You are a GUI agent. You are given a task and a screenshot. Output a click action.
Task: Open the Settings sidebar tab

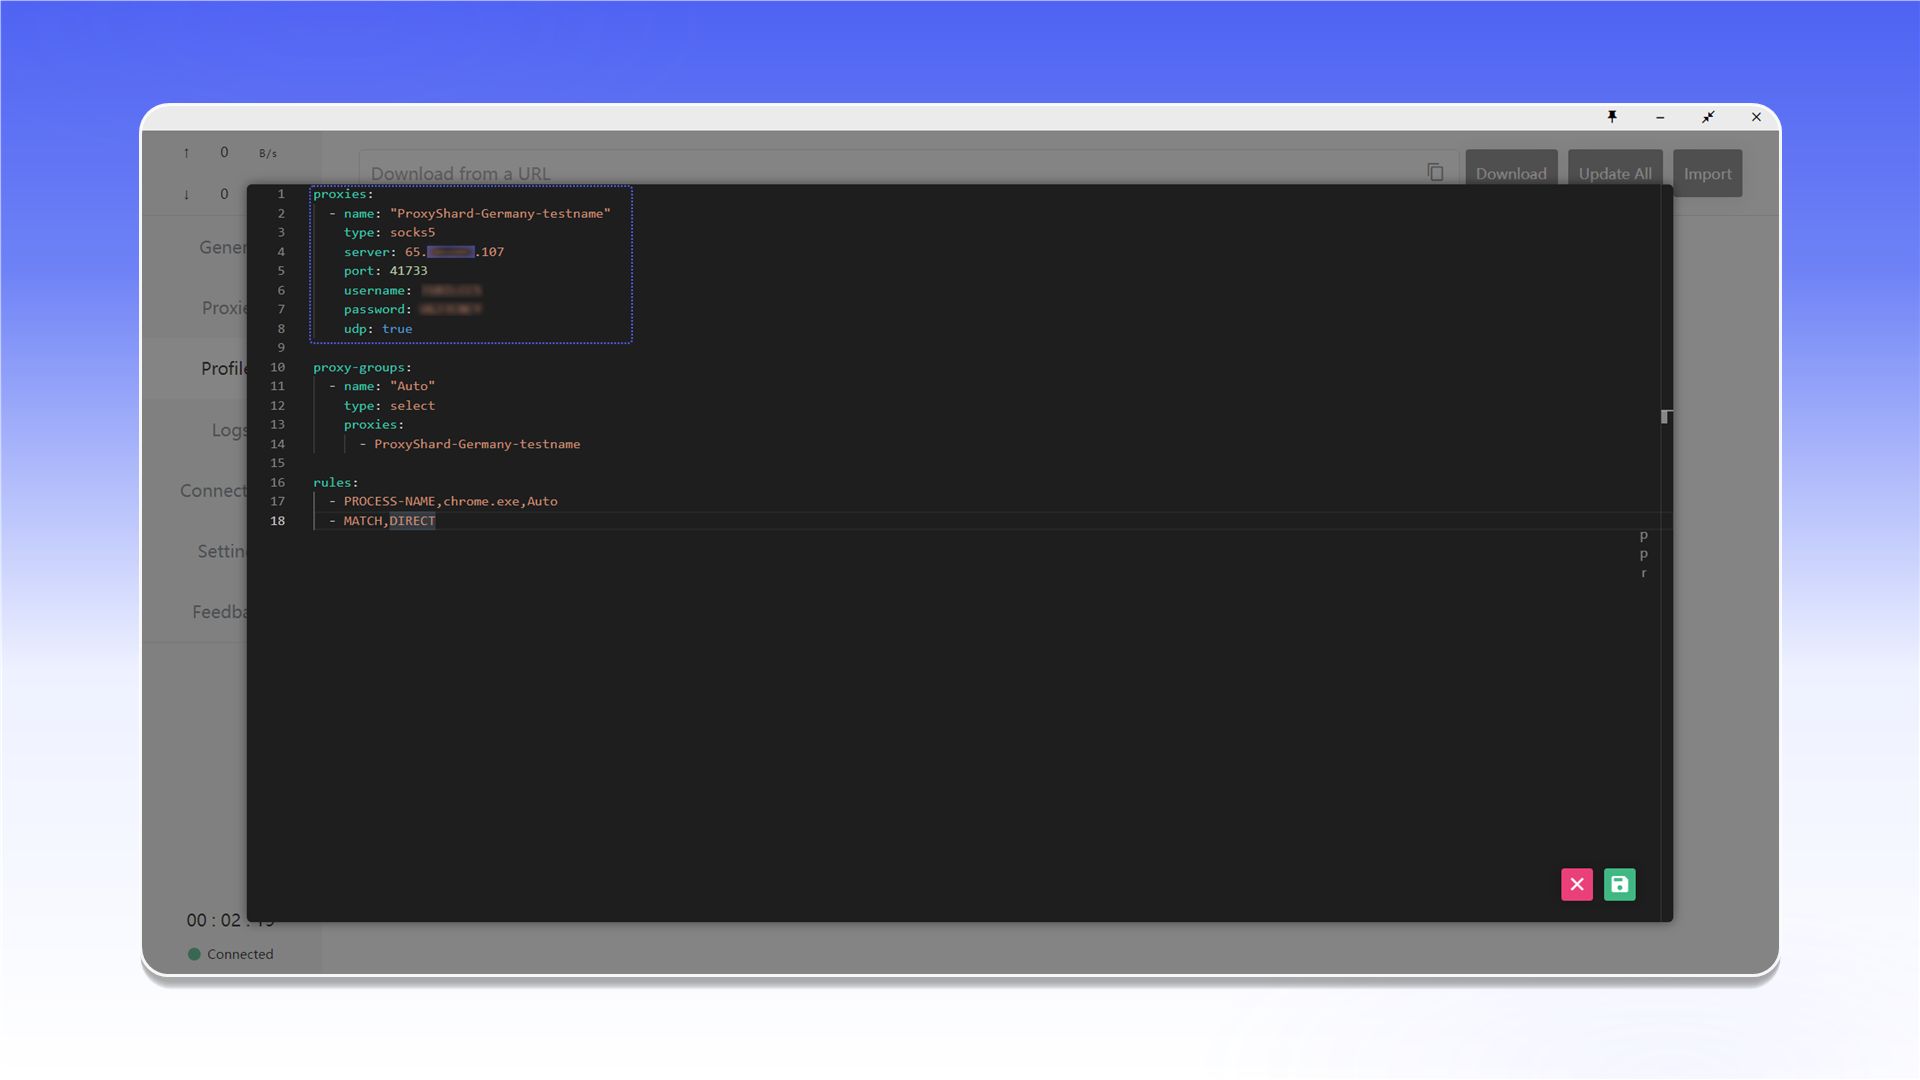tap(221, 551)
